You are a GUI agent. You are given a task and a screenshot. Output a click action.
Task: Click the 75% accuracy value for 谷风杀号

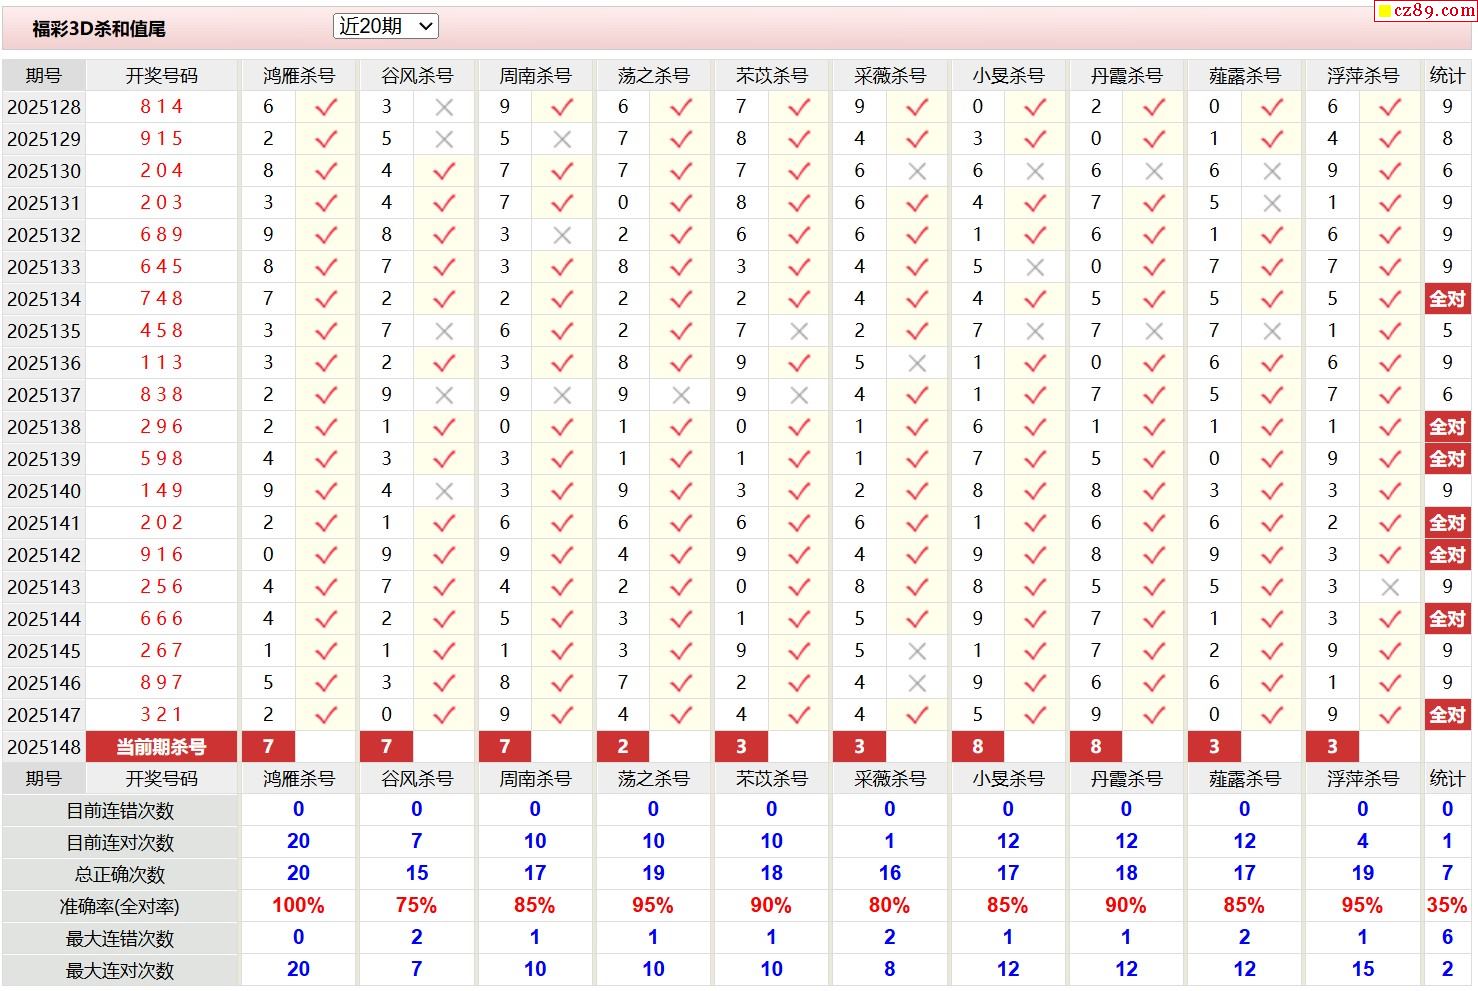tap(417, 906)
